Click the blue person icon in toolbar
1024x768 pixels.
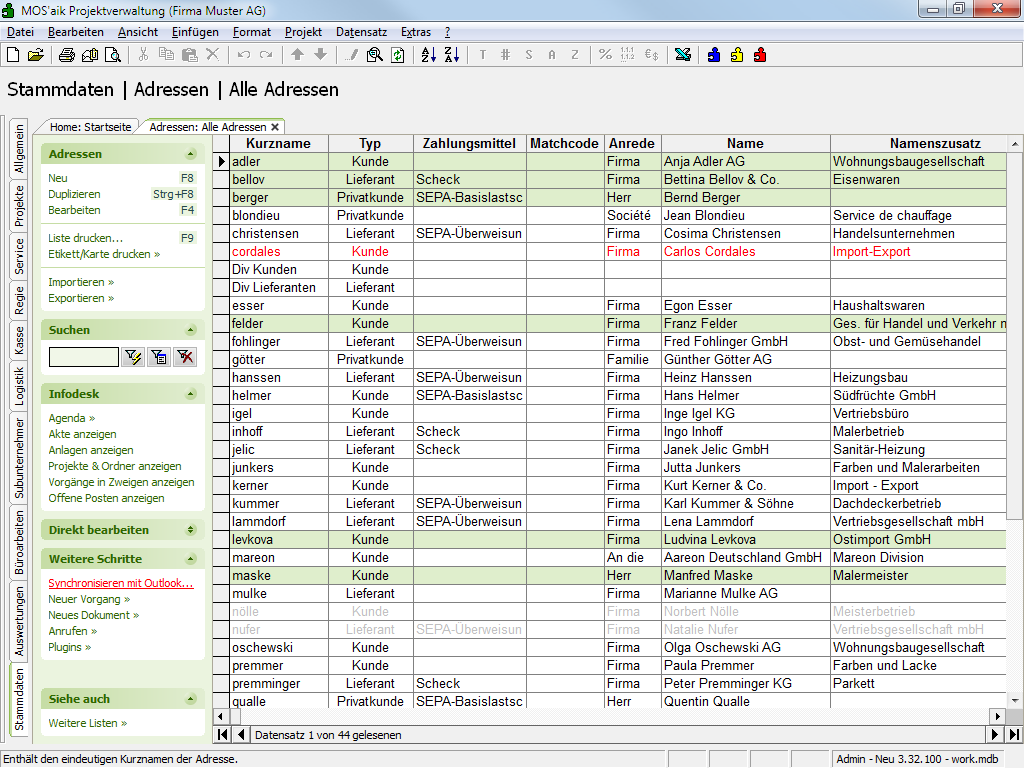(714, 56)
